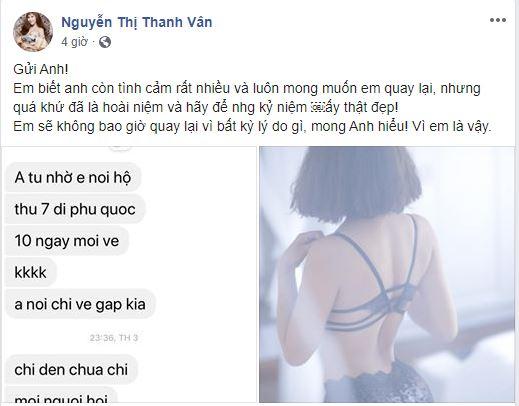519x406 pixels.
Task: Click the 'Gửi Anh!' post text line
Action: pyautogui.click(x=41, y=69)
